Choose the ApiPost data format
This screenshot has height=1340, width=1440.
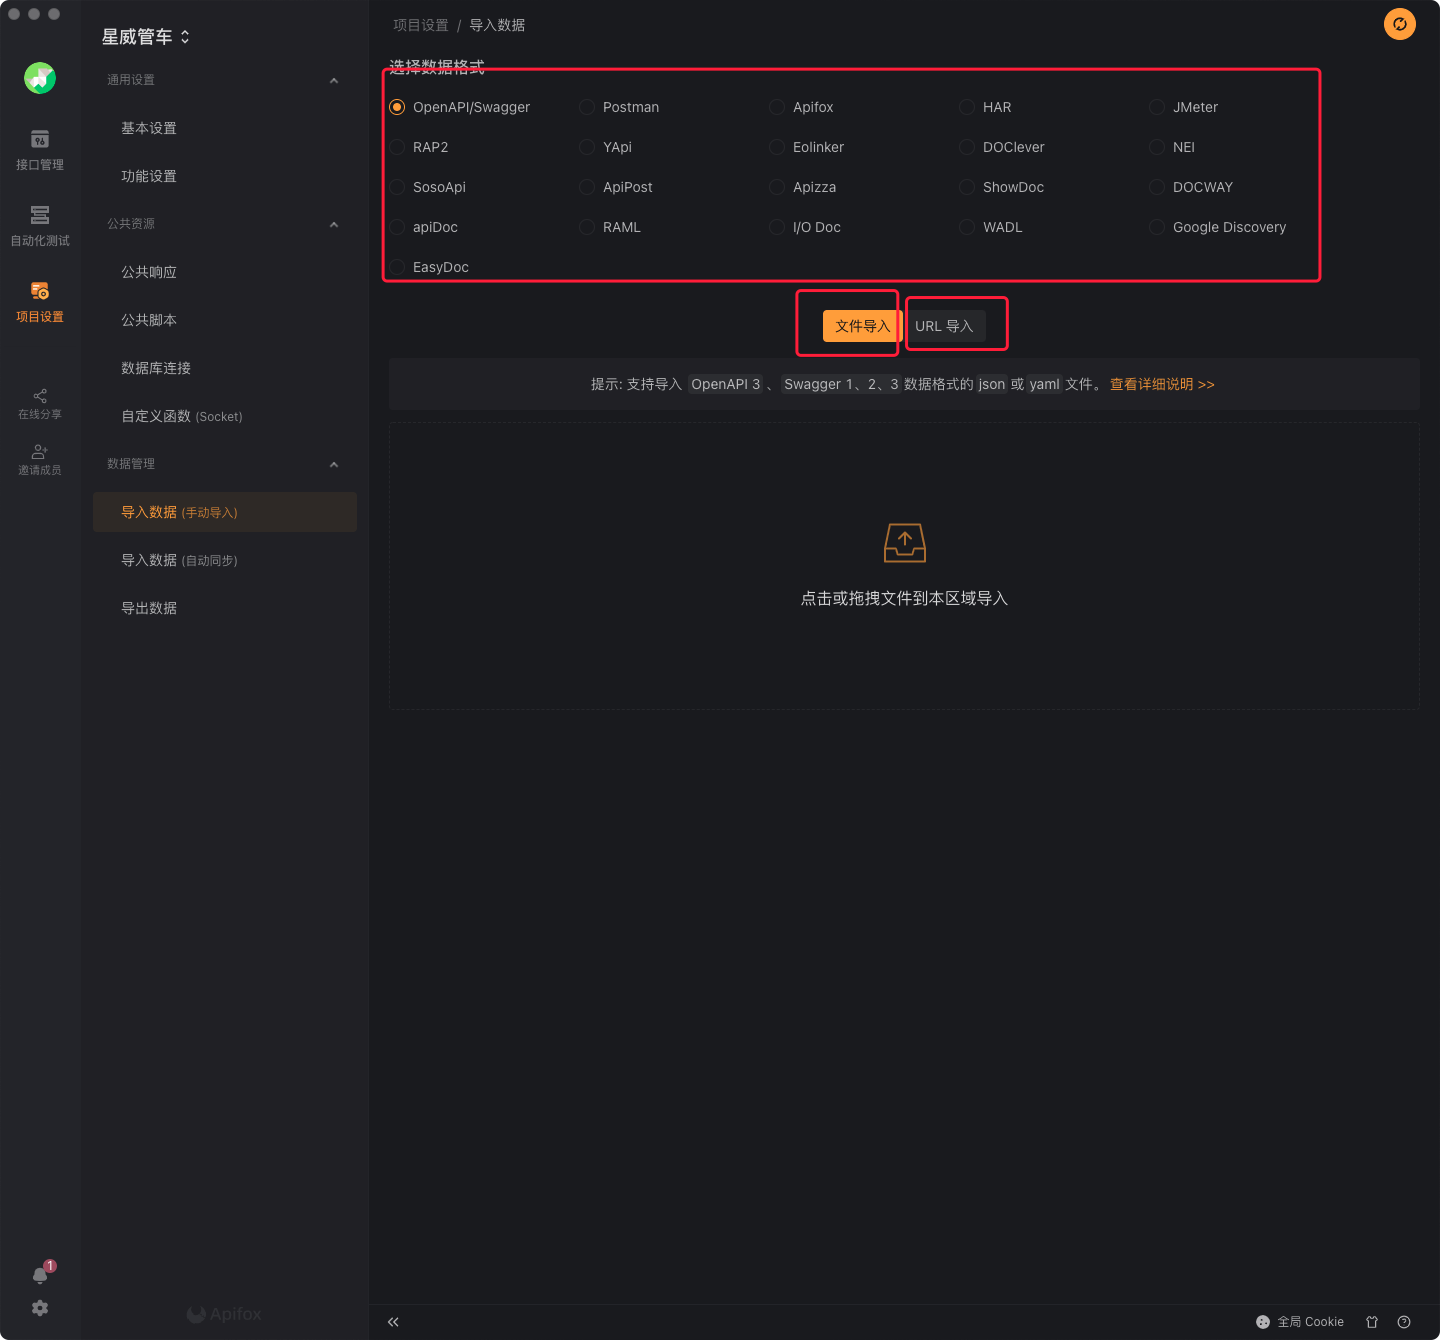click(x=587, y=187)
